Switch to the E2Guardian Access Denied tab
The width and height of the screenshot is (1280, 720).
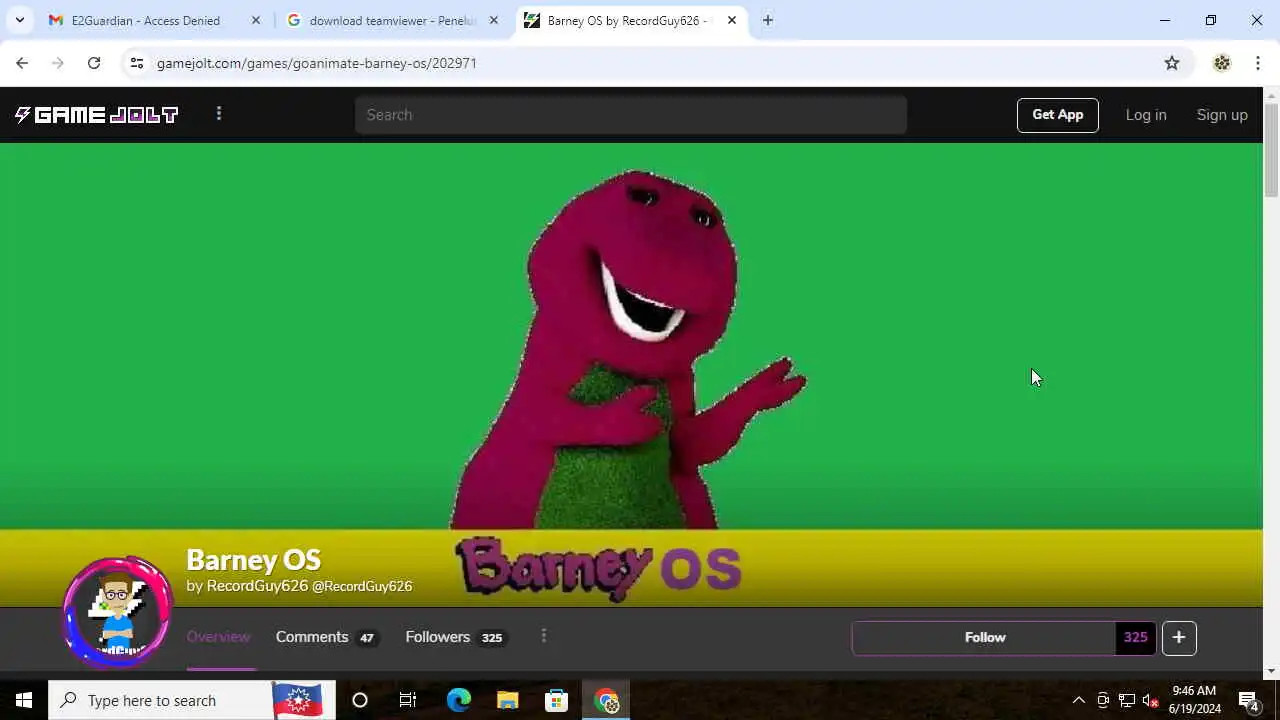coord(146,20)
